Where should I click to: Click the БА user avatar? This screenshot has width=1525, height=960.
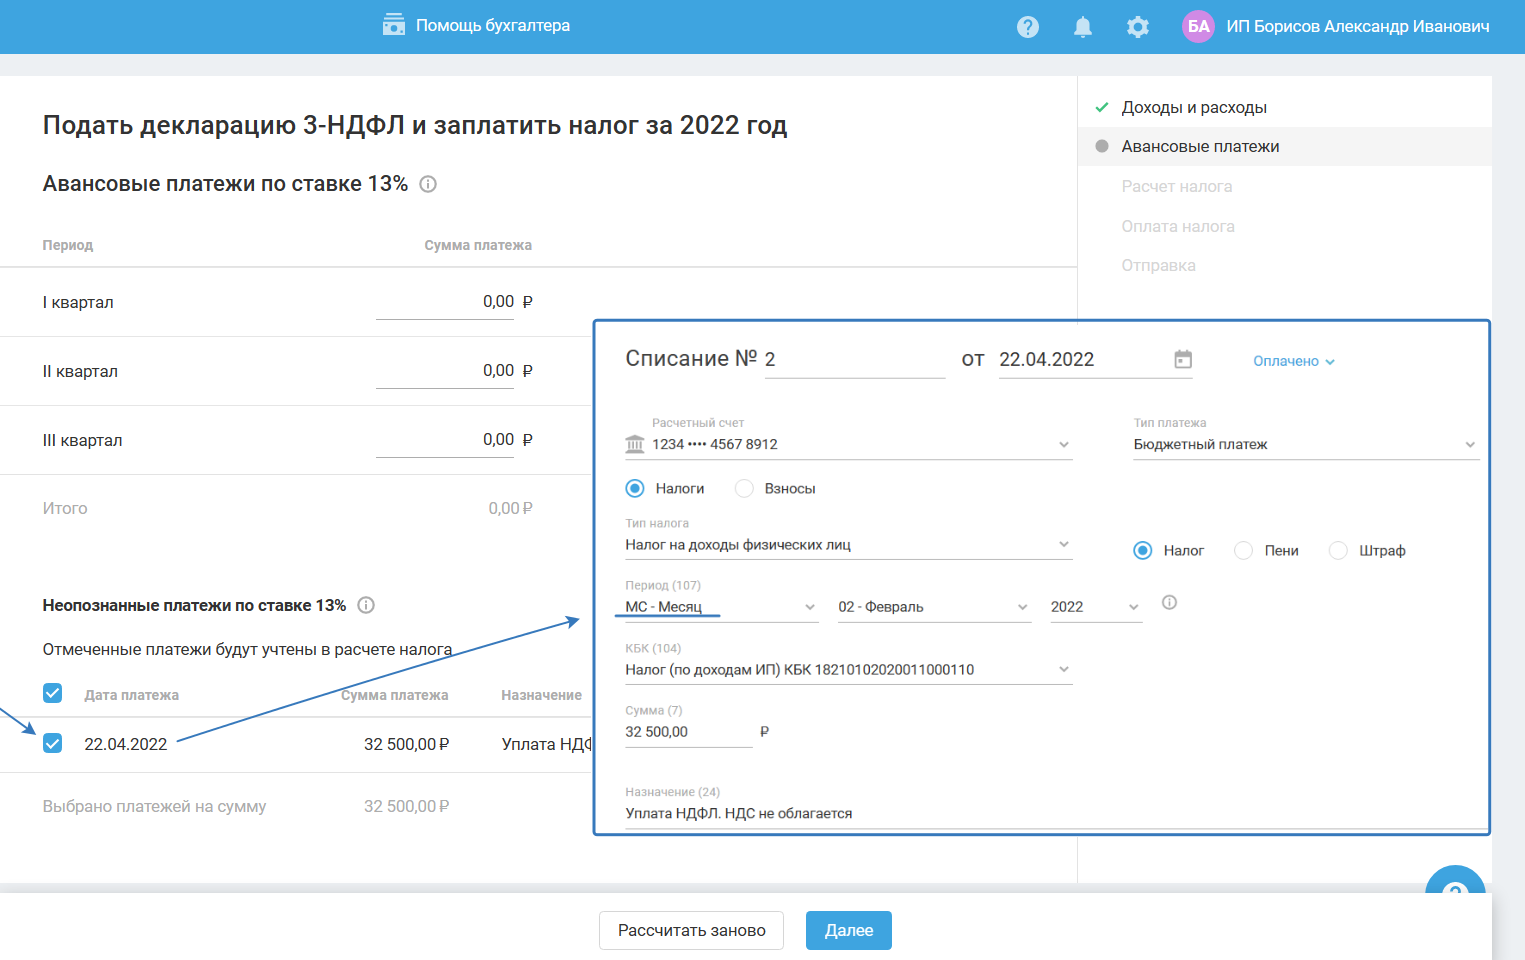click(1199, 27)
